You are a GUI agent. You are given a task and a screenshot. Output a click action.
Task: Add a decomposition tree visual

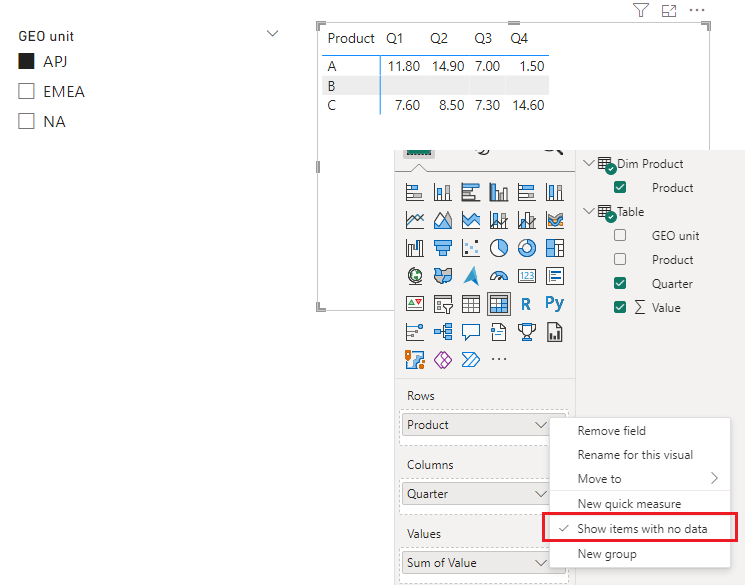pyautogui.click(x=442, y=331)
